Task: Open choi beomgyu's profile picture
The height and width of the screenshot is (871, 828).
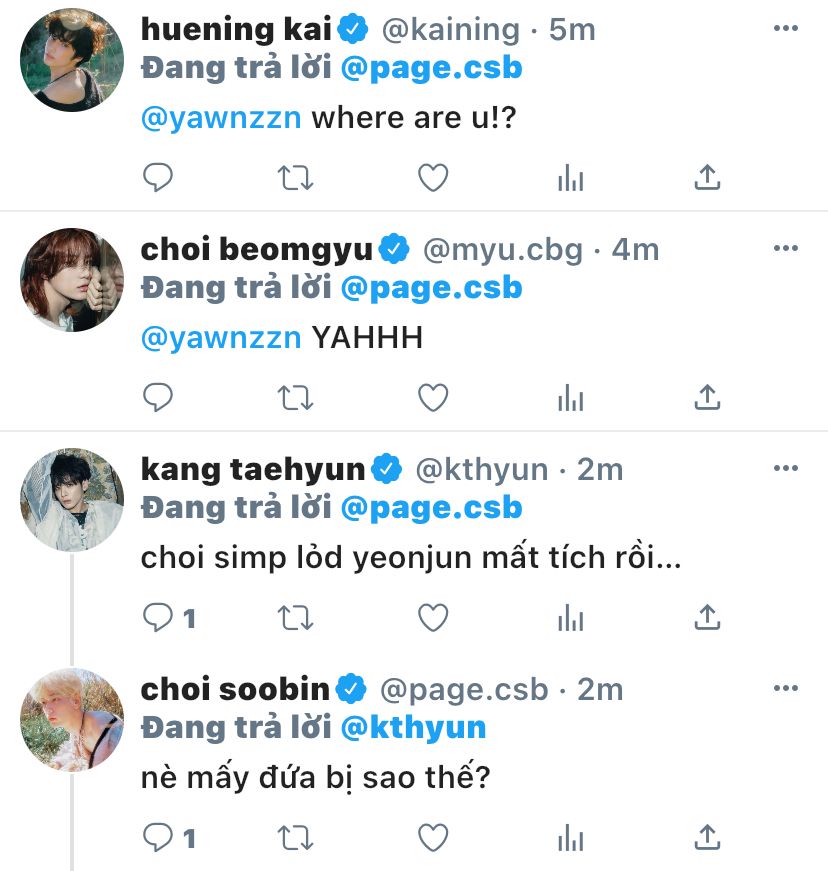Action: pos(72,279)
